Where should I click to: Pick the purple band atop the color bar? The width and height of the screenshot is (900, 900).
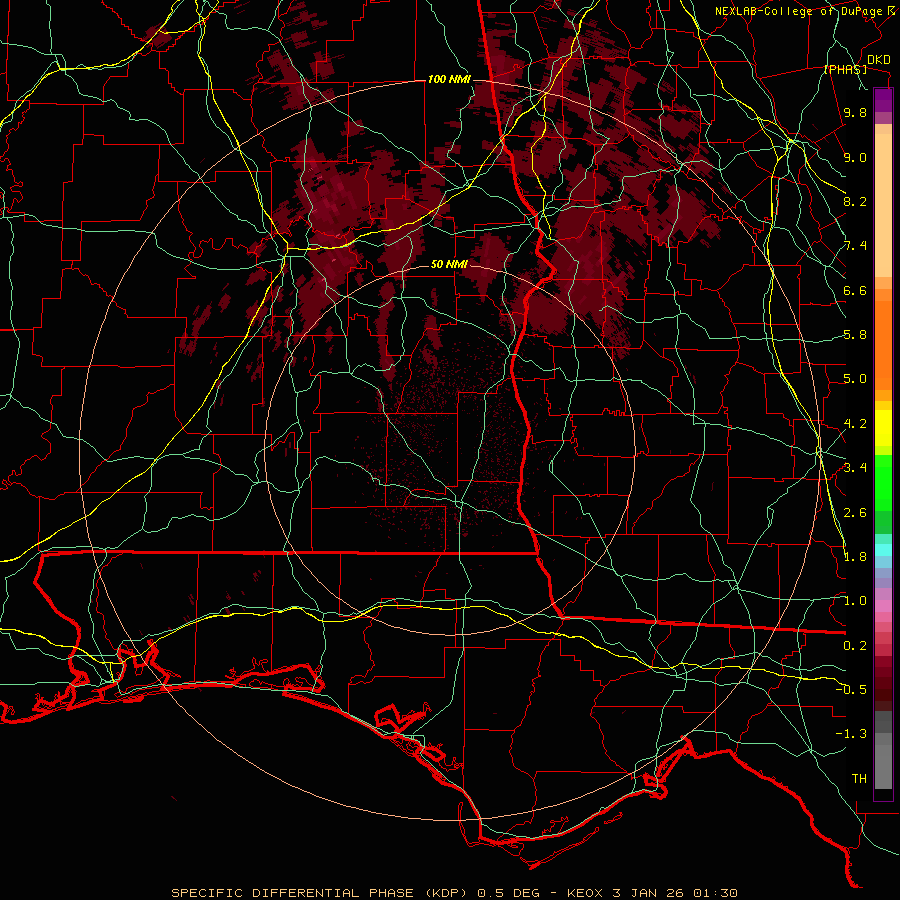point(883,100)
